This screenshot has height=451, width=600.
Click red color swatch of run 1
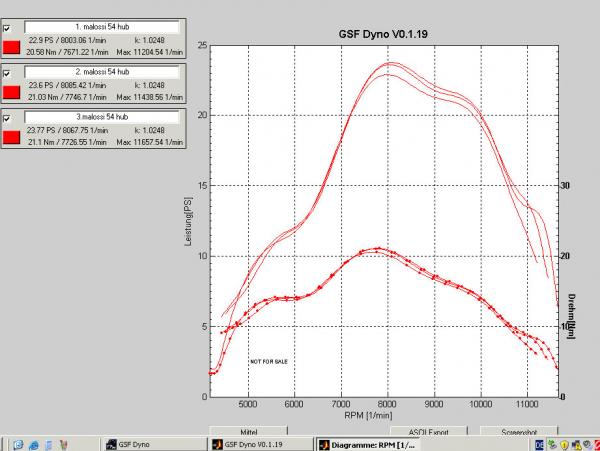coord(11,47)
